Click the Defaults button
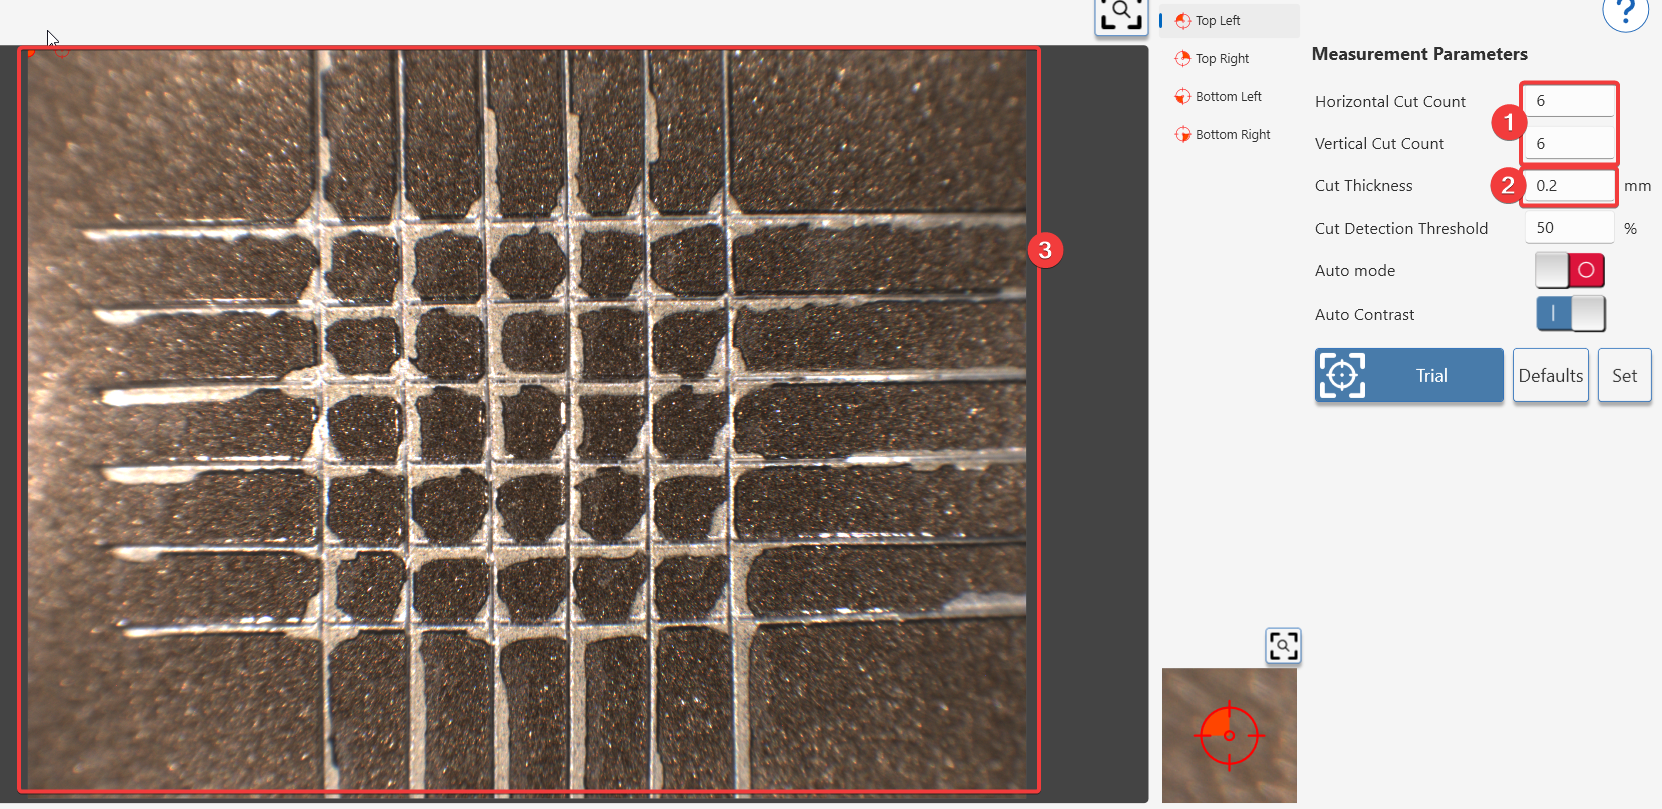This screenshot has width=1662, height=809. (x=1550, y=376)
